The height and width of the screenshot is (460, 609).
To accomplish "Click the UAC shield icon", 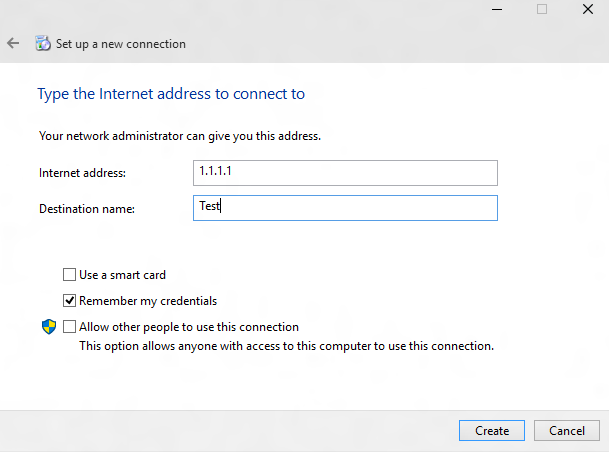I will [x=48, y=327].
